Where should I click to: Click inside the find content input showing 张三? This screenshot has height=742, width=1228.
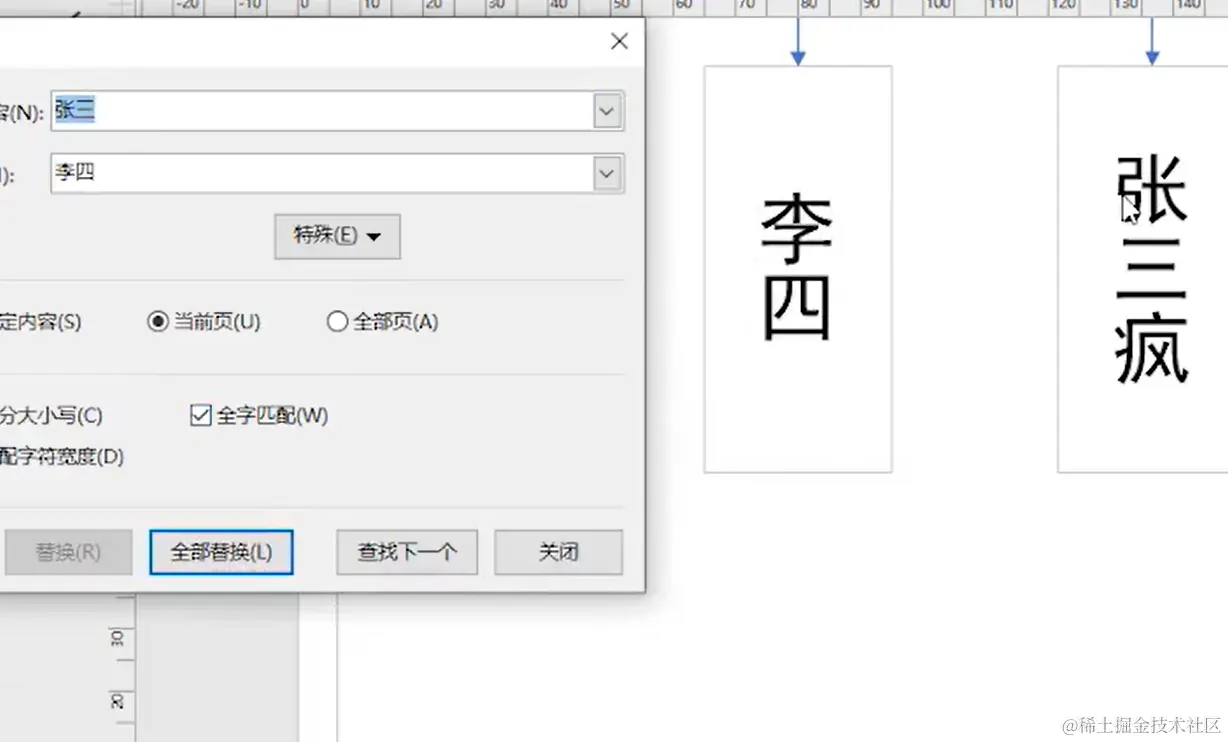[x=300, y=111]
